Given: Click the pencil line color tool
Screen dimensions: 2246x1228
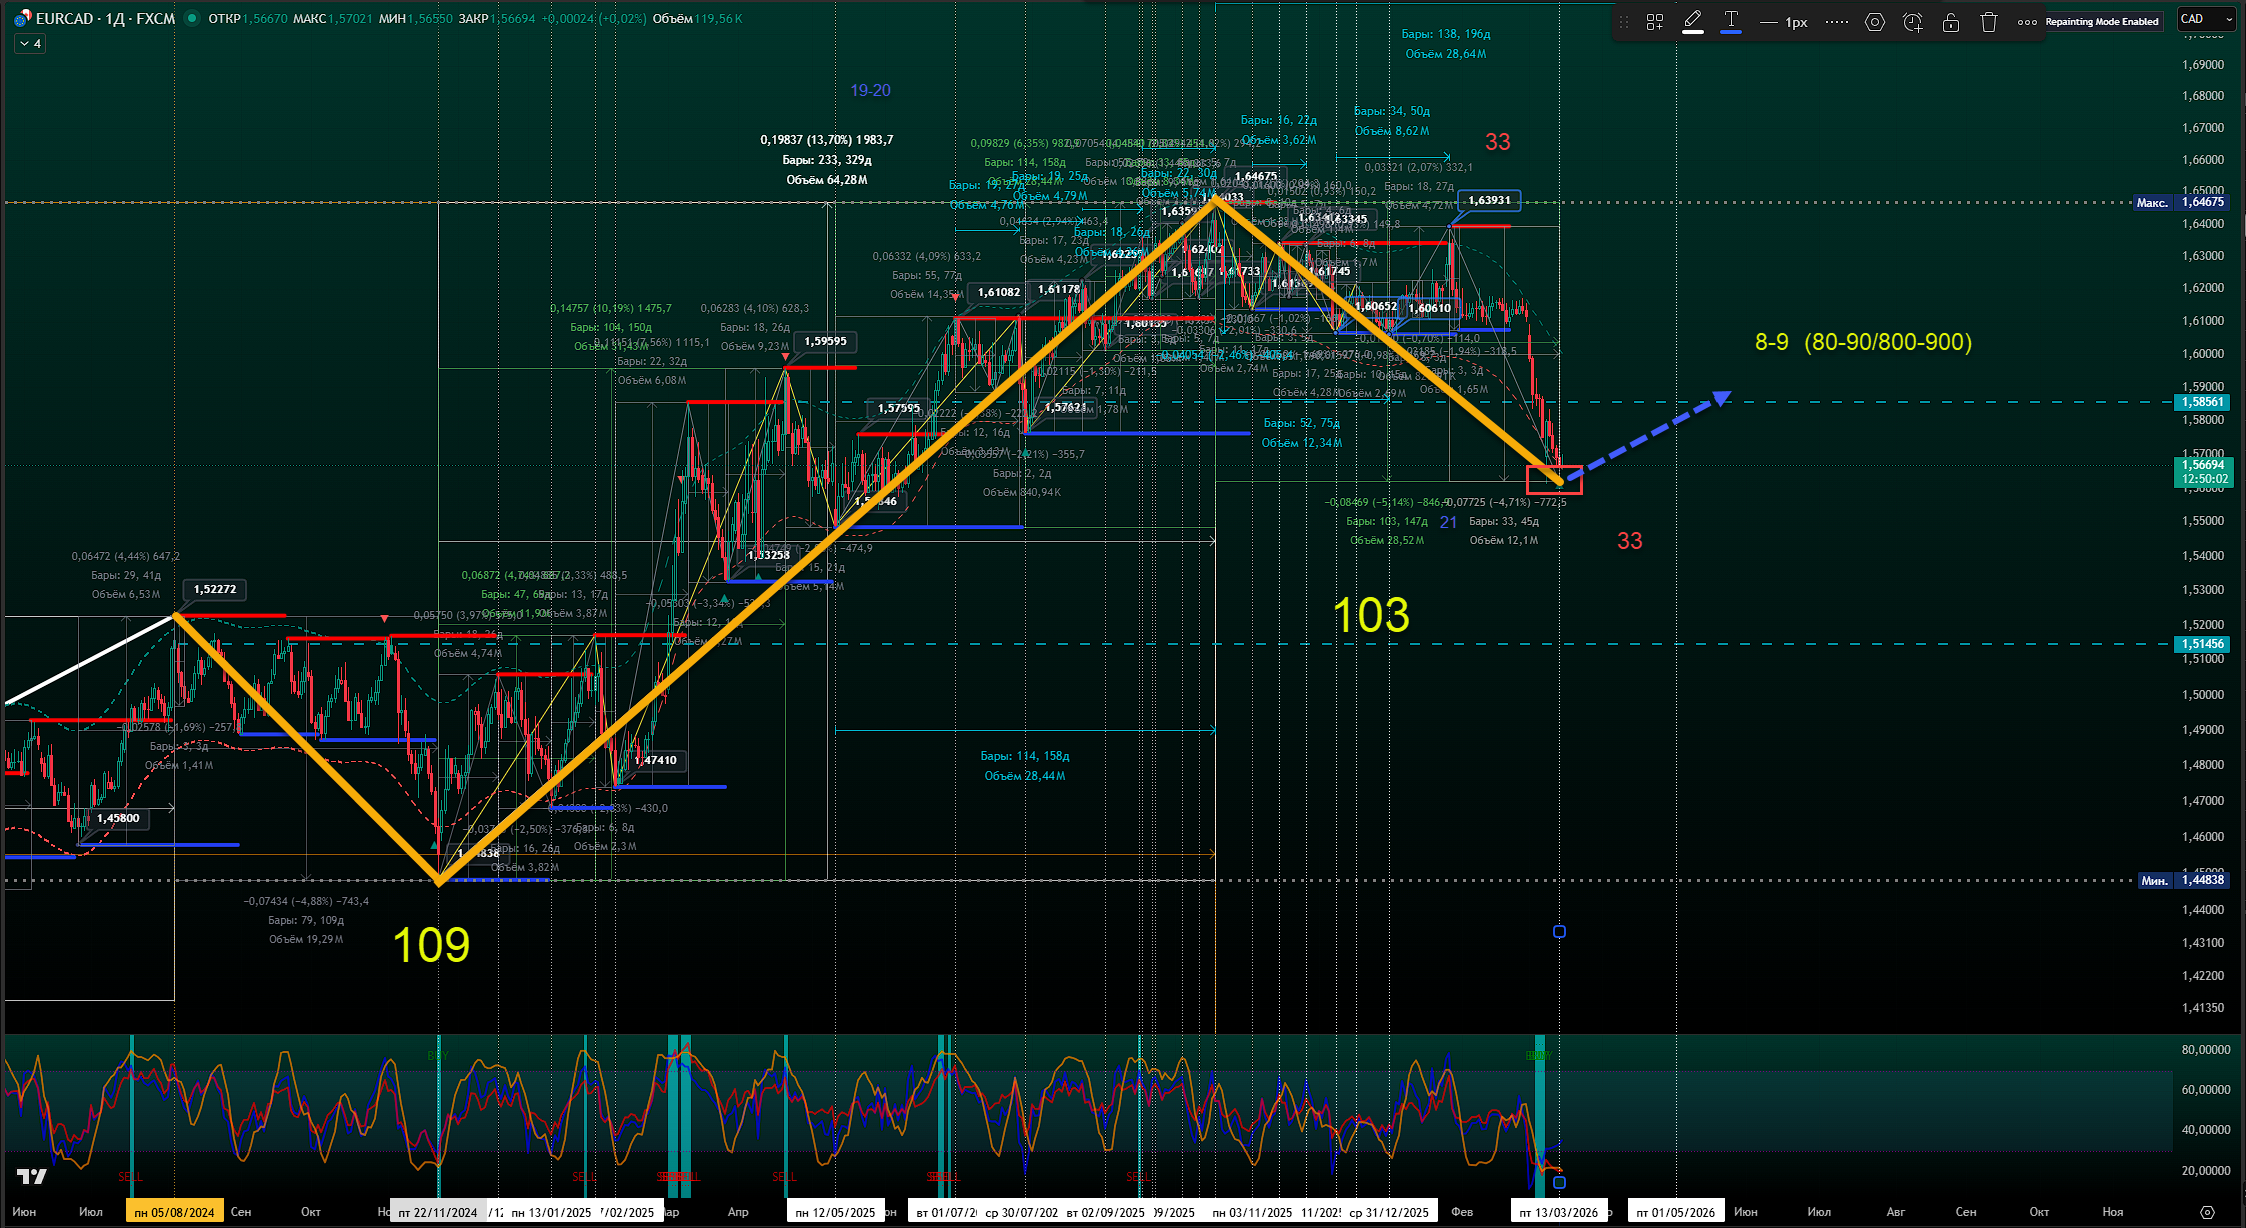Looking at the screenshot, I should click(1693, 21).
